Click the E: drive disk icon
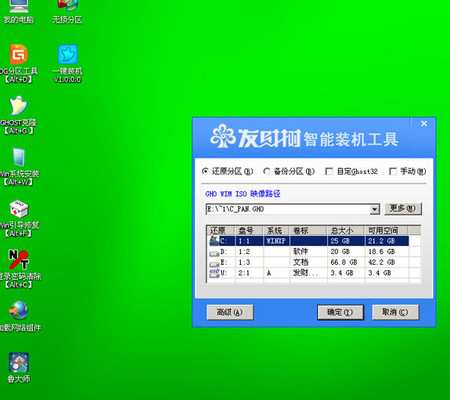Screen dimensions: 450x400 click(x=214, y=264)
